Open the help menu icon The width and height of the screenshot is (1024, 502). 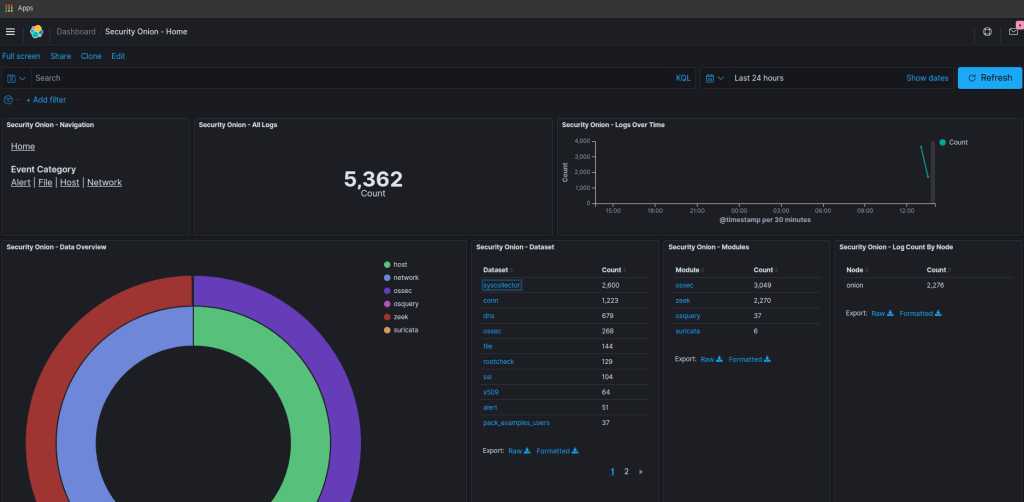click(988, 32)
